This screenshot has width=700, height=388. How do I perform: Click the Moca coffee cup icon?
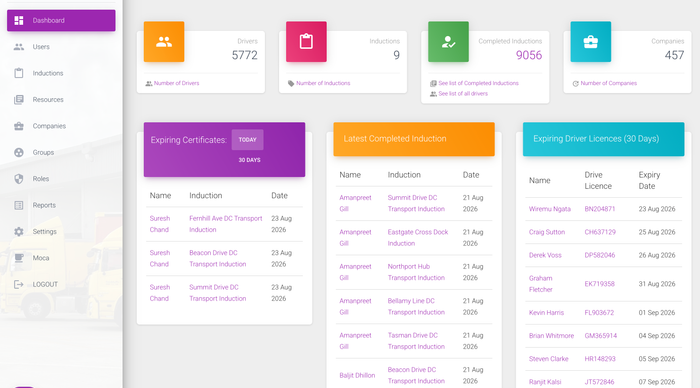click(x=19, y=258)
